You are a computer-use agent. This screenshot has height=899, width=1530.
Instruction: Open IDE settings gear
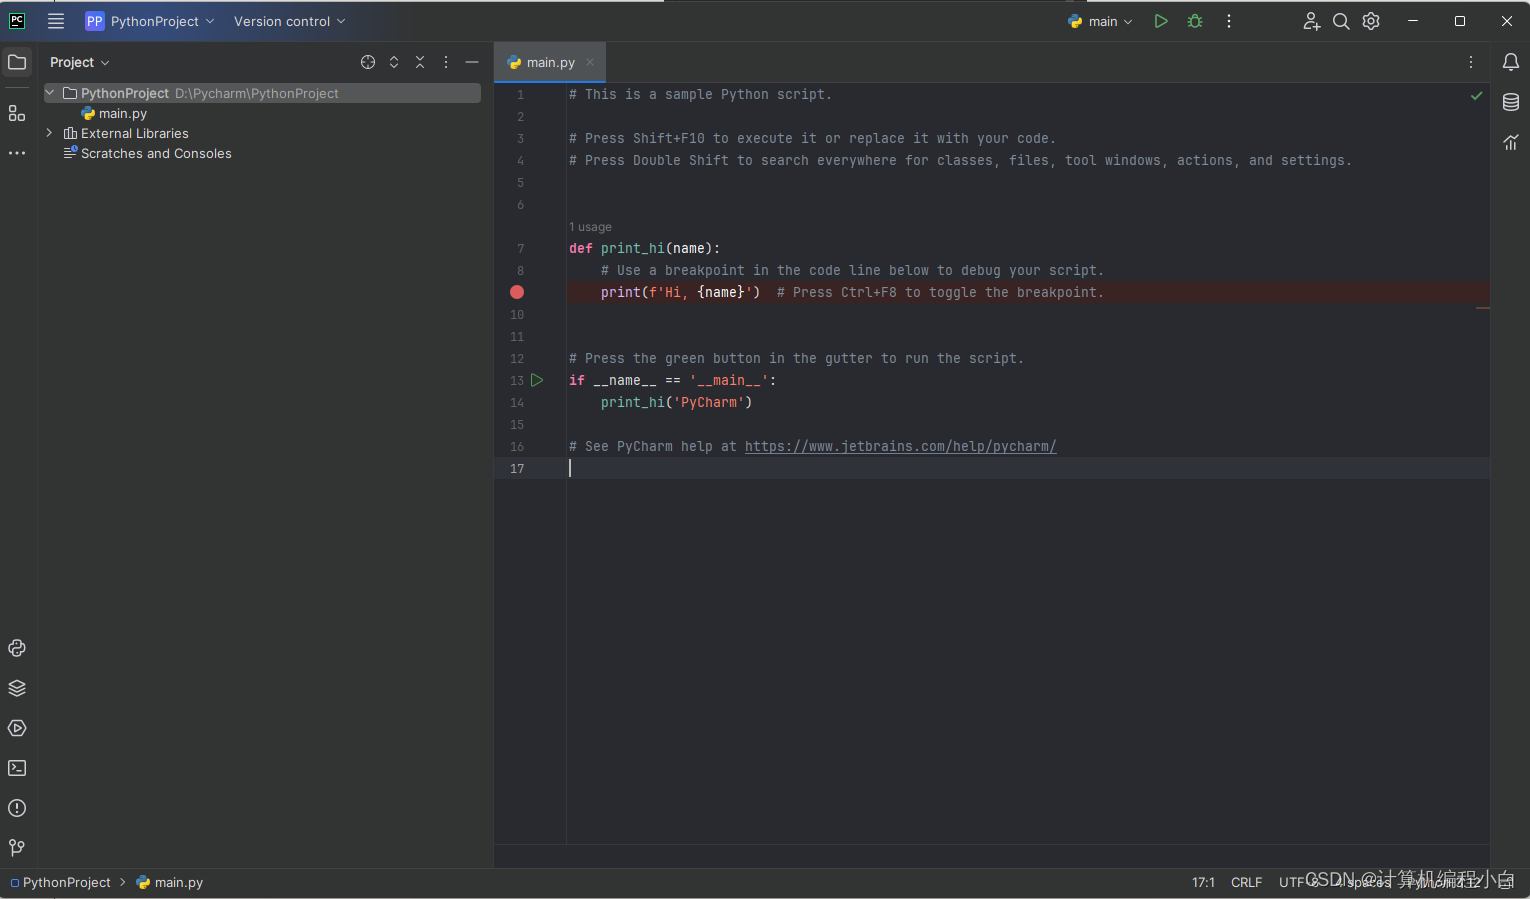tap(1371, 21)
